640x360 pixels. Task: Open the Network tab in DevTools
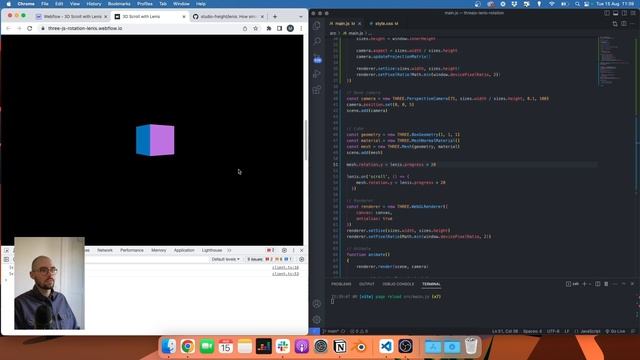[x=105, y=250]
